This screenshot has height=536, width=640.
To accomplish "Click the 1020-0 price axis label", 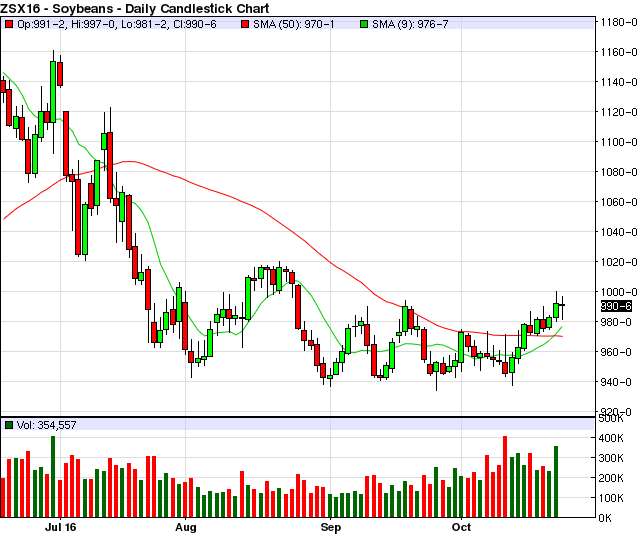I will click(x=618, y=262).
